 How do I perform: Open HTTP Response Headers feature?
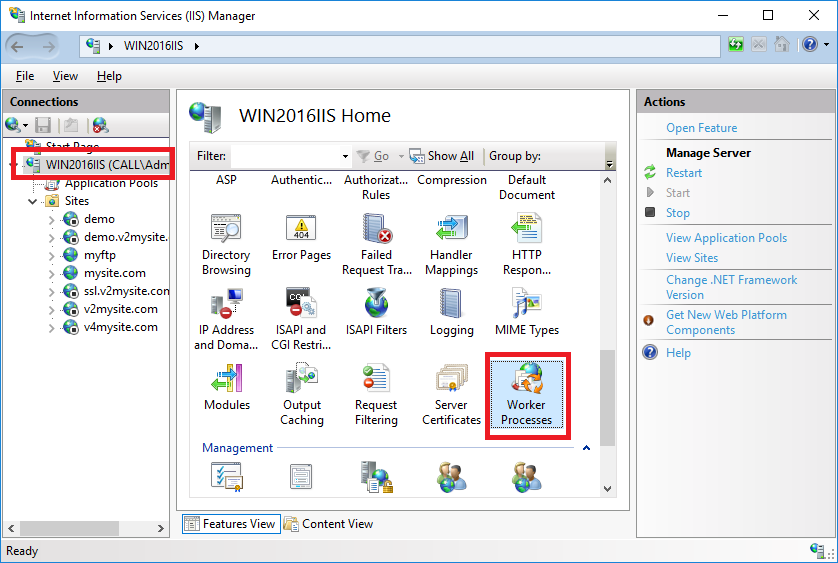(x=526, y=244)
